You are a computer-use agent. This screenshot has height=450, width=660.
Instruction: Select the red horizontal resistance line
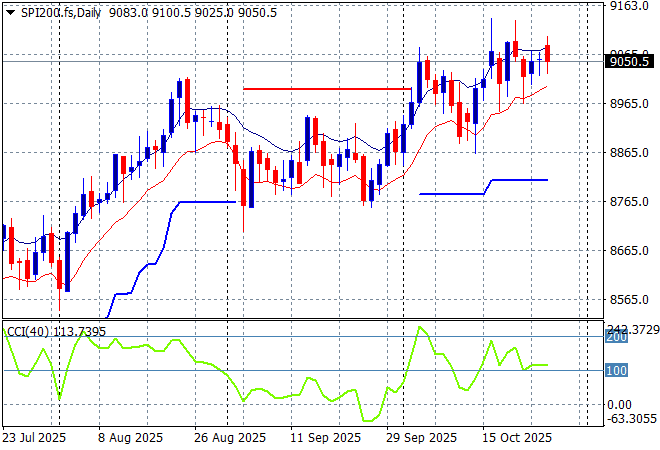[x=327, y=89]
